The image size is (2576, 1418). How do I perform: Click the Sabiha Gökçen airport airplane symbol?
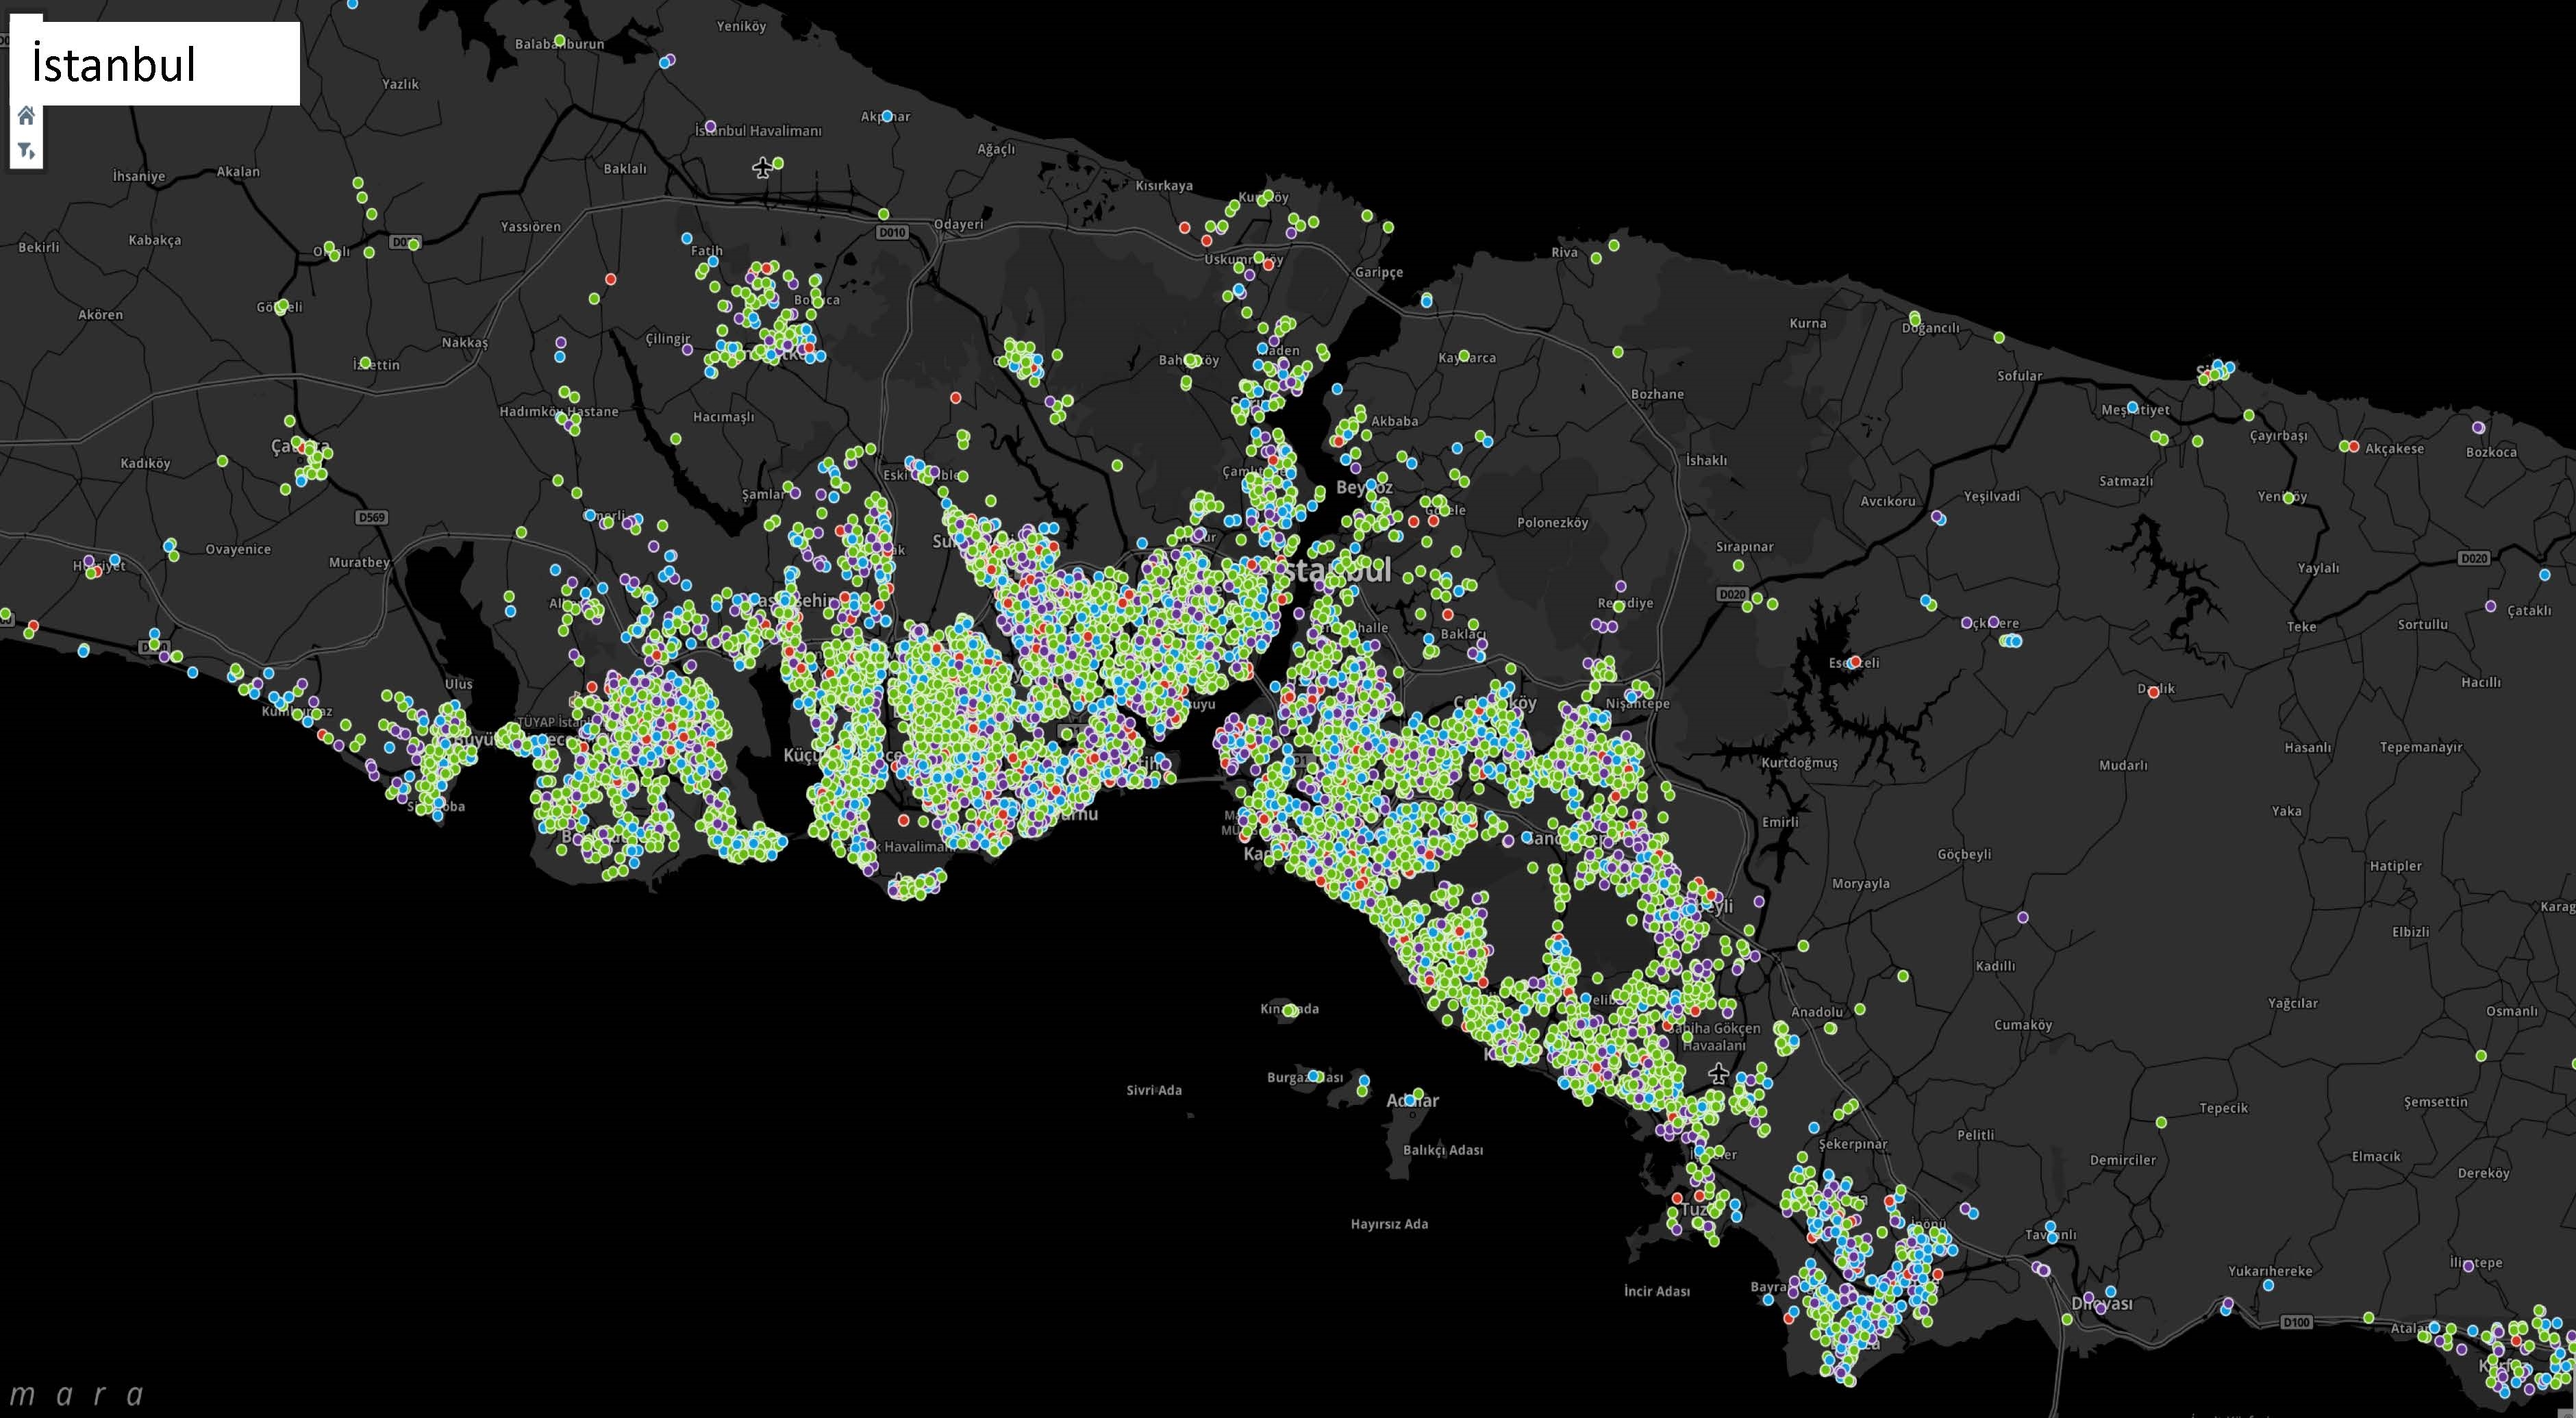1718,1074
